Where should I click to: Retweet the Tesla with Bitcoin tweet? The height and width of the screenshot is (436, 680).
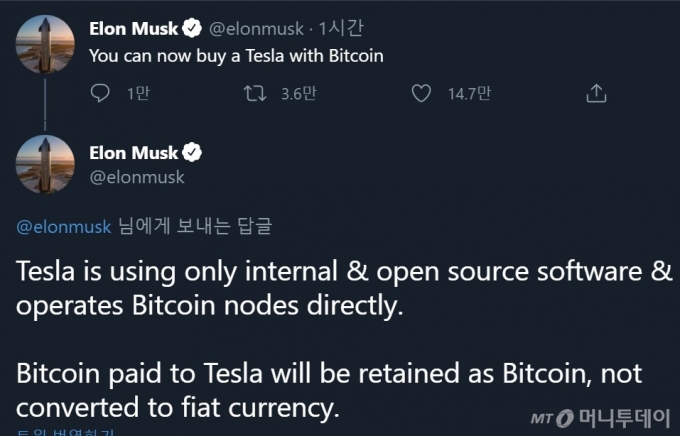pos(255,93)
